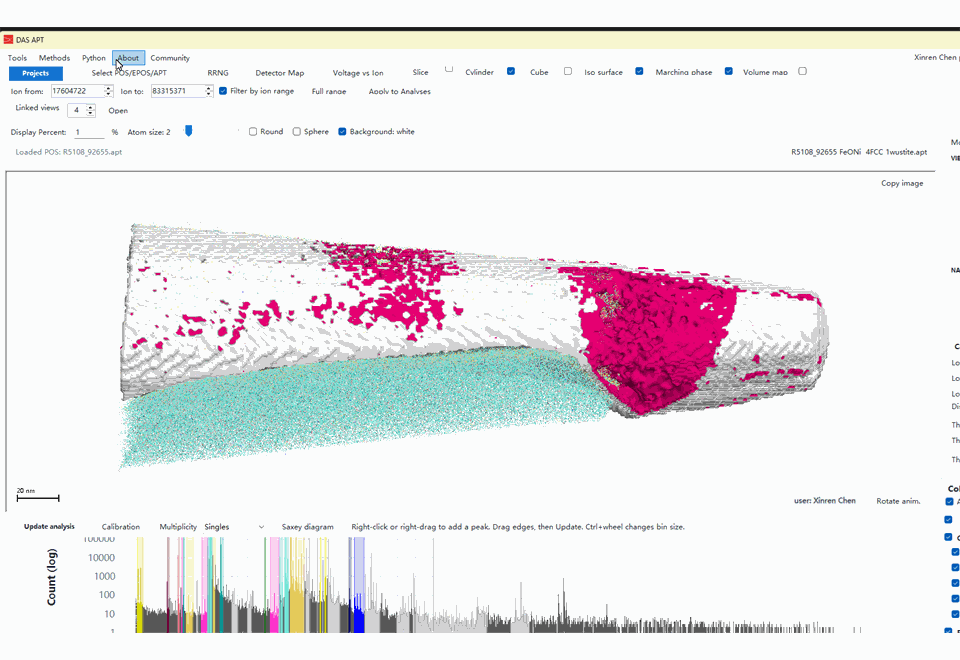This screenshot has height=660, width=960.
Task: Turn on the Volume map checkbox
Action: (803, 71)
